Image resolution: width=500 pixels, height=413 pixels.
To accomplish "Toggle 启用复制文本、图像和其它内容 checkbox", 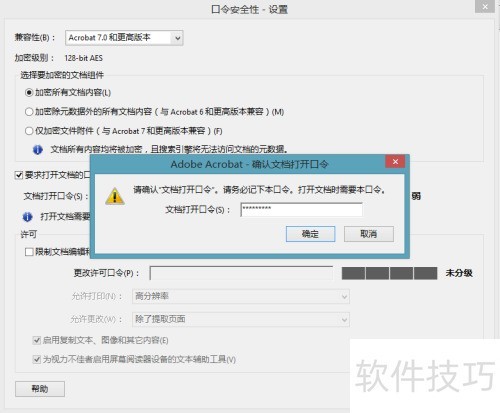I will click(37, 340).
